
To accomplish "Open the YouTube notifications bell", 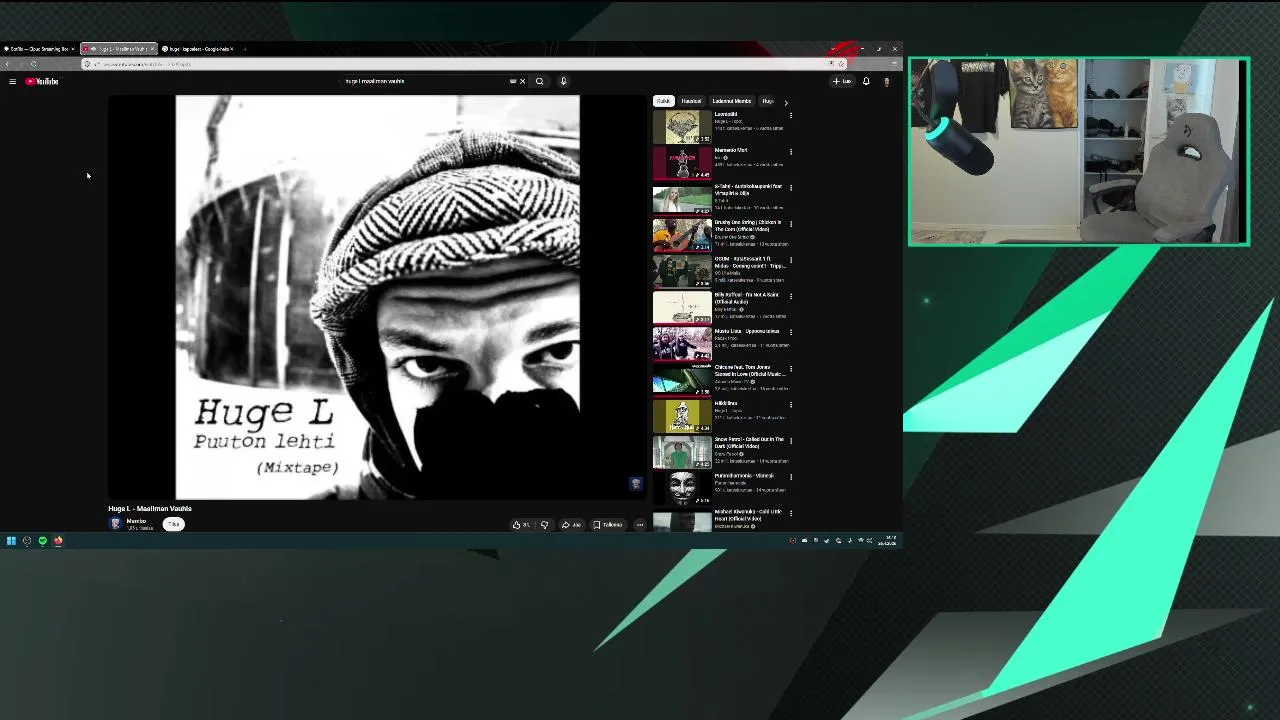I will pos(866,81).
